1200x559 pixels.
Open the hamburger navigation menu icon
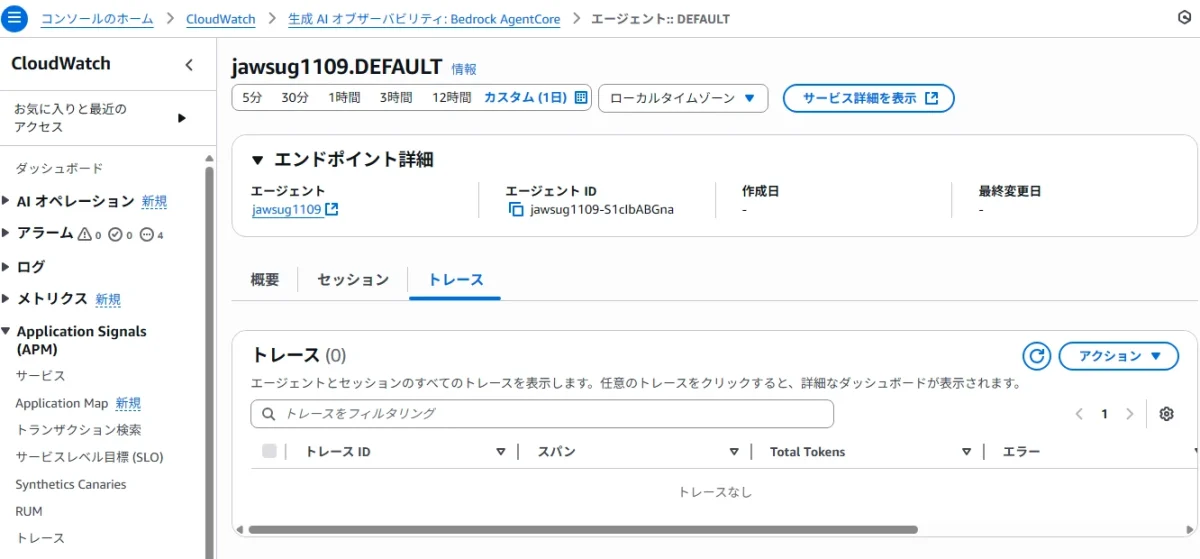coord(15,18)
